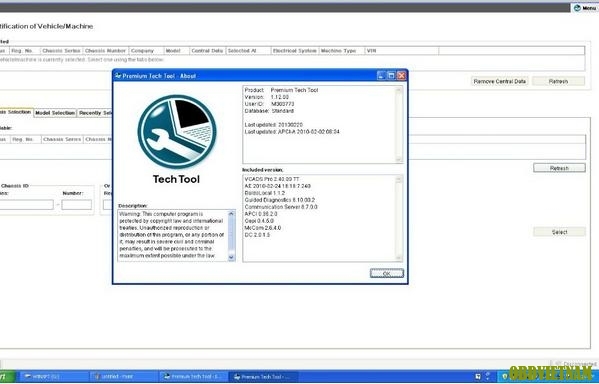Switch to untitled - Paint taskbar button
The width and height of the screenshot is (599, 384).
[123, 377]
